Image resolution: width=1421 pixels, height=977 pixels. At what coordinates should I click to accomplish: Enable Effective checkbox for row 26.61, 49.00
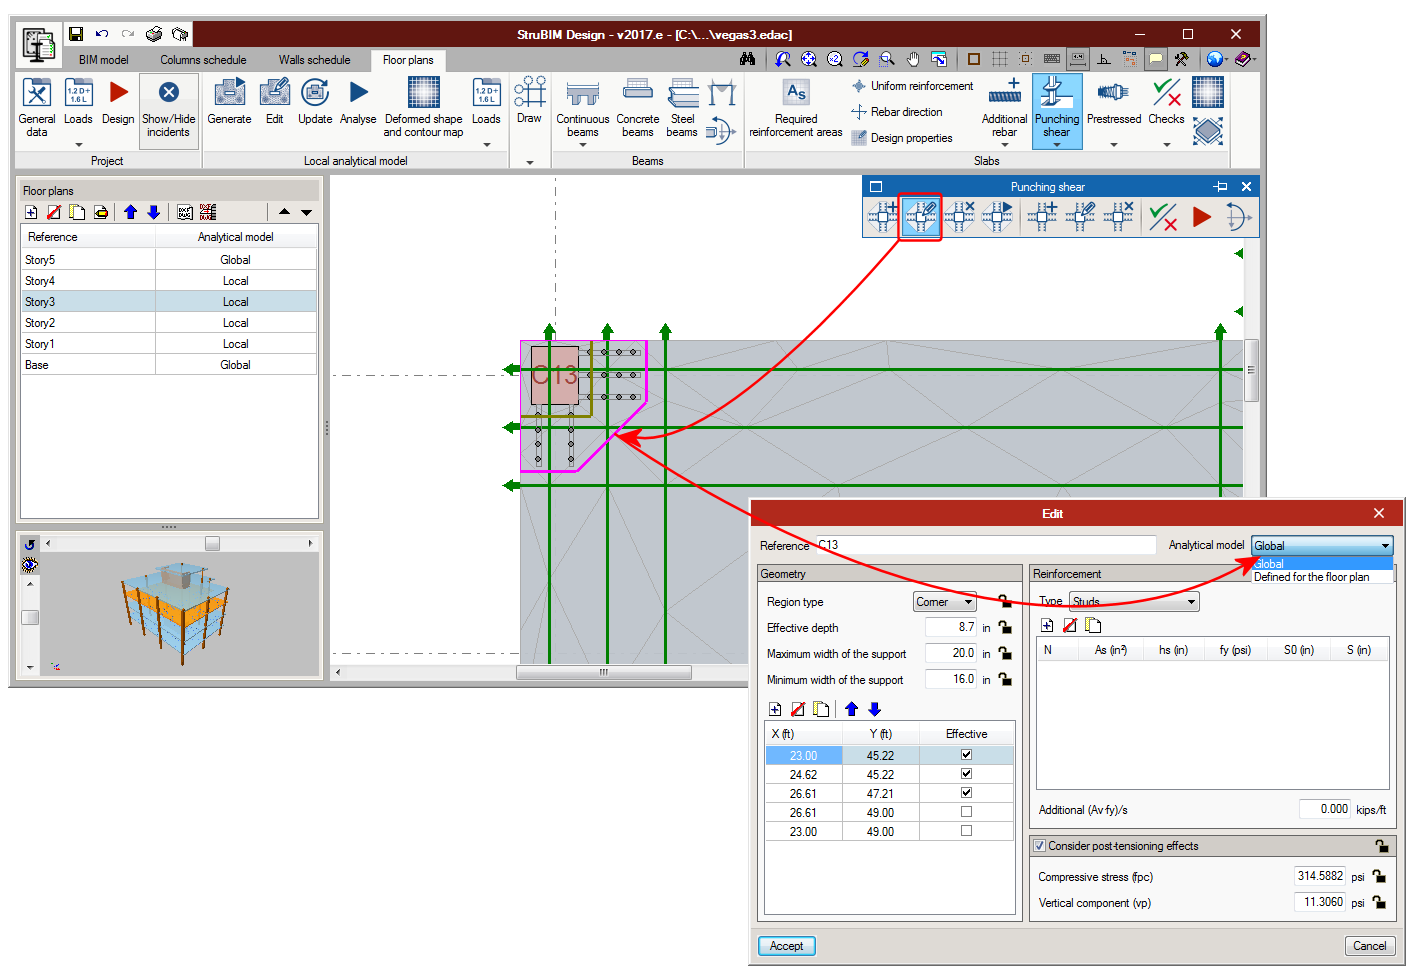pyautogui.click(x=966, y=812)
